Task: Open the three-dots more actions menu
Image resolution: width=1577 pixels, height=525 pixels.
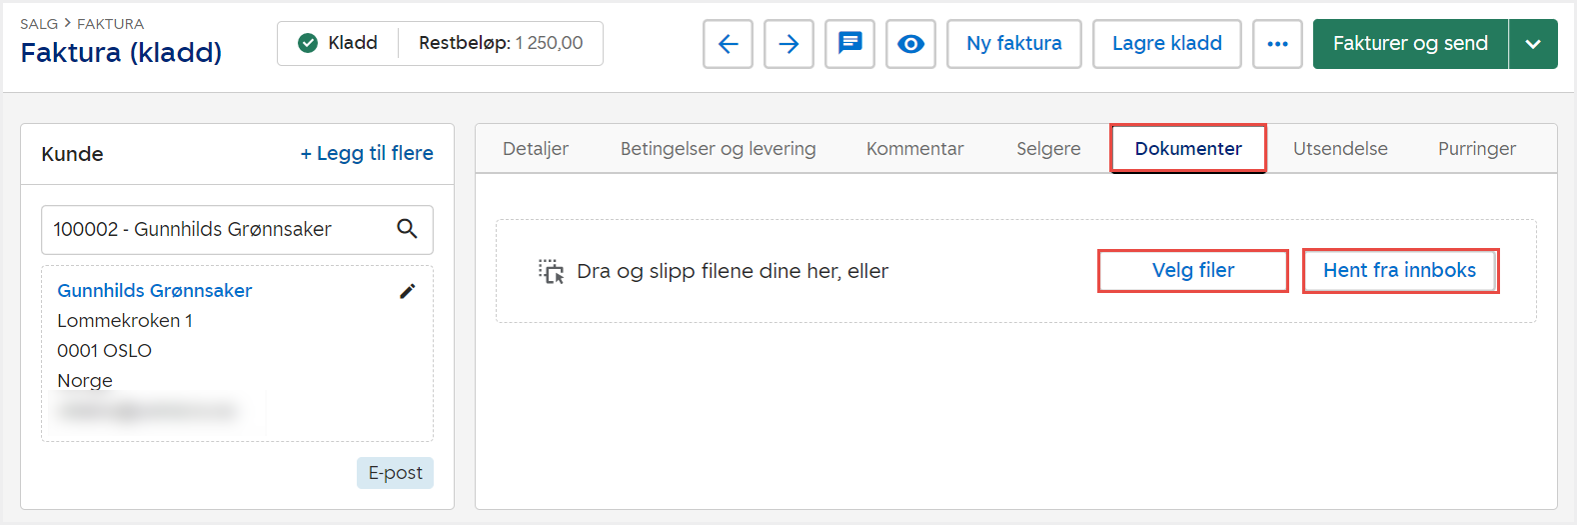Action: click(x=1277, y=44)
